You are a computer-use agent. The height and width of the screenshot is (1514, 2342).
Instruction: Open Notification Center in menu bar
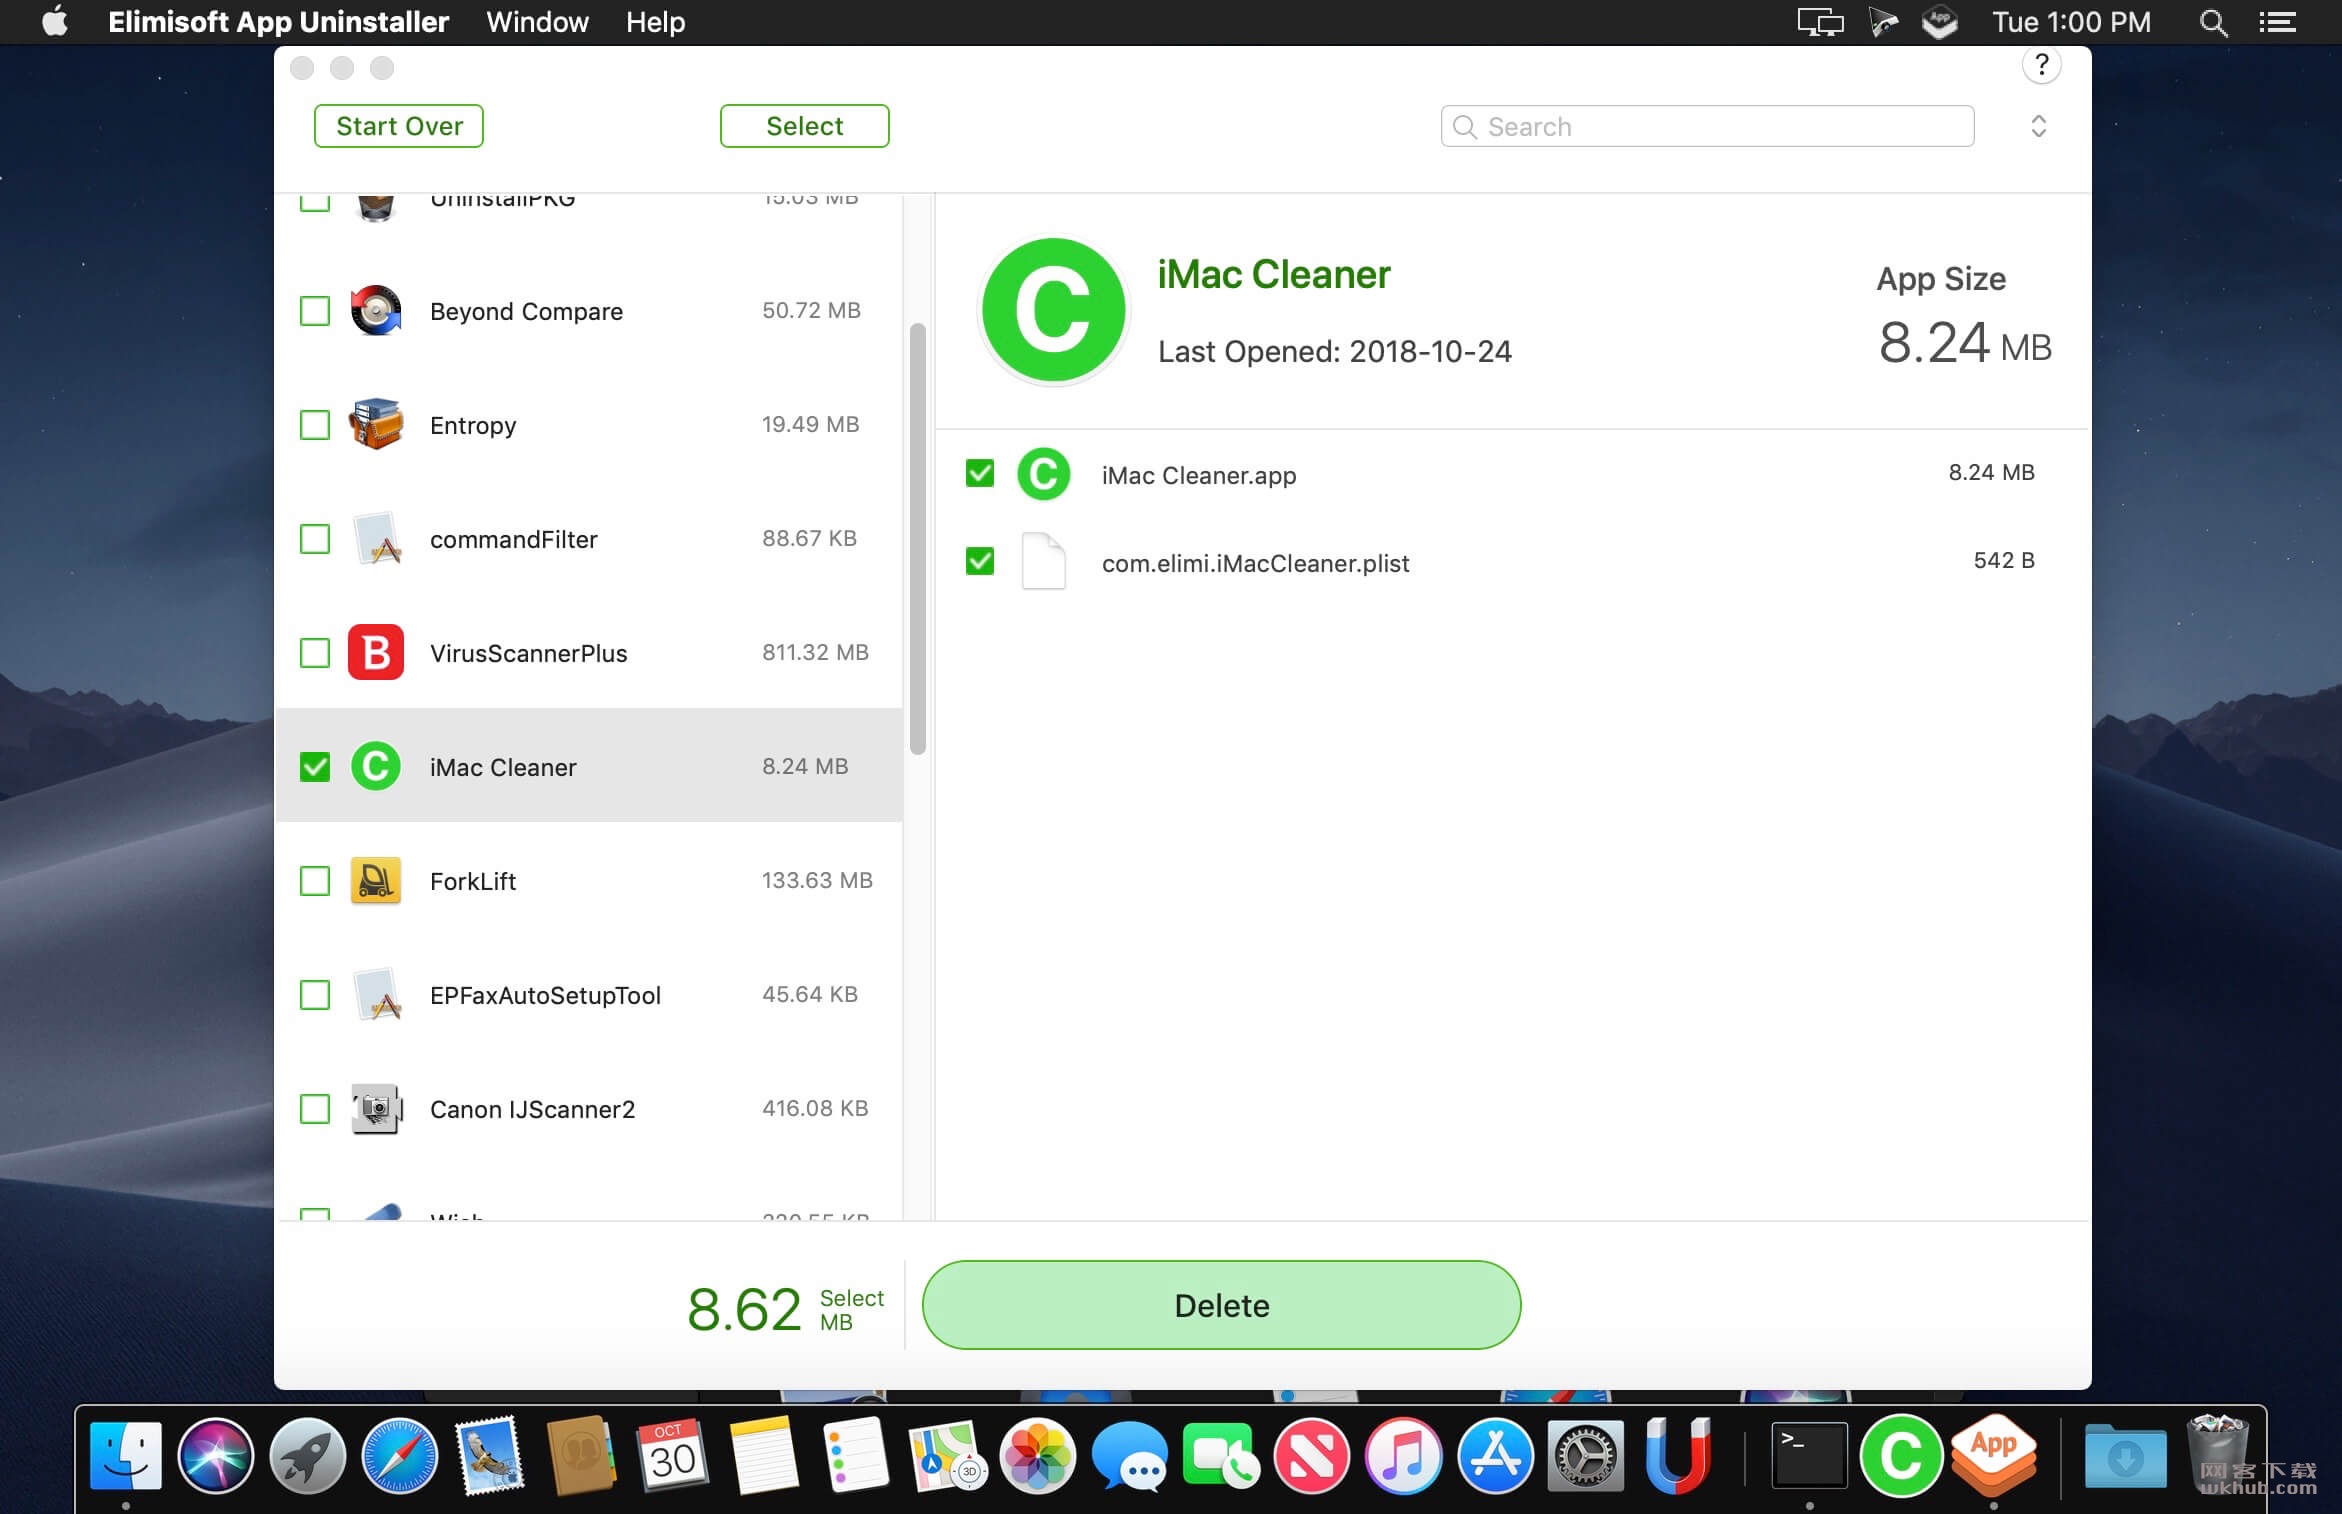point(2278,22)
